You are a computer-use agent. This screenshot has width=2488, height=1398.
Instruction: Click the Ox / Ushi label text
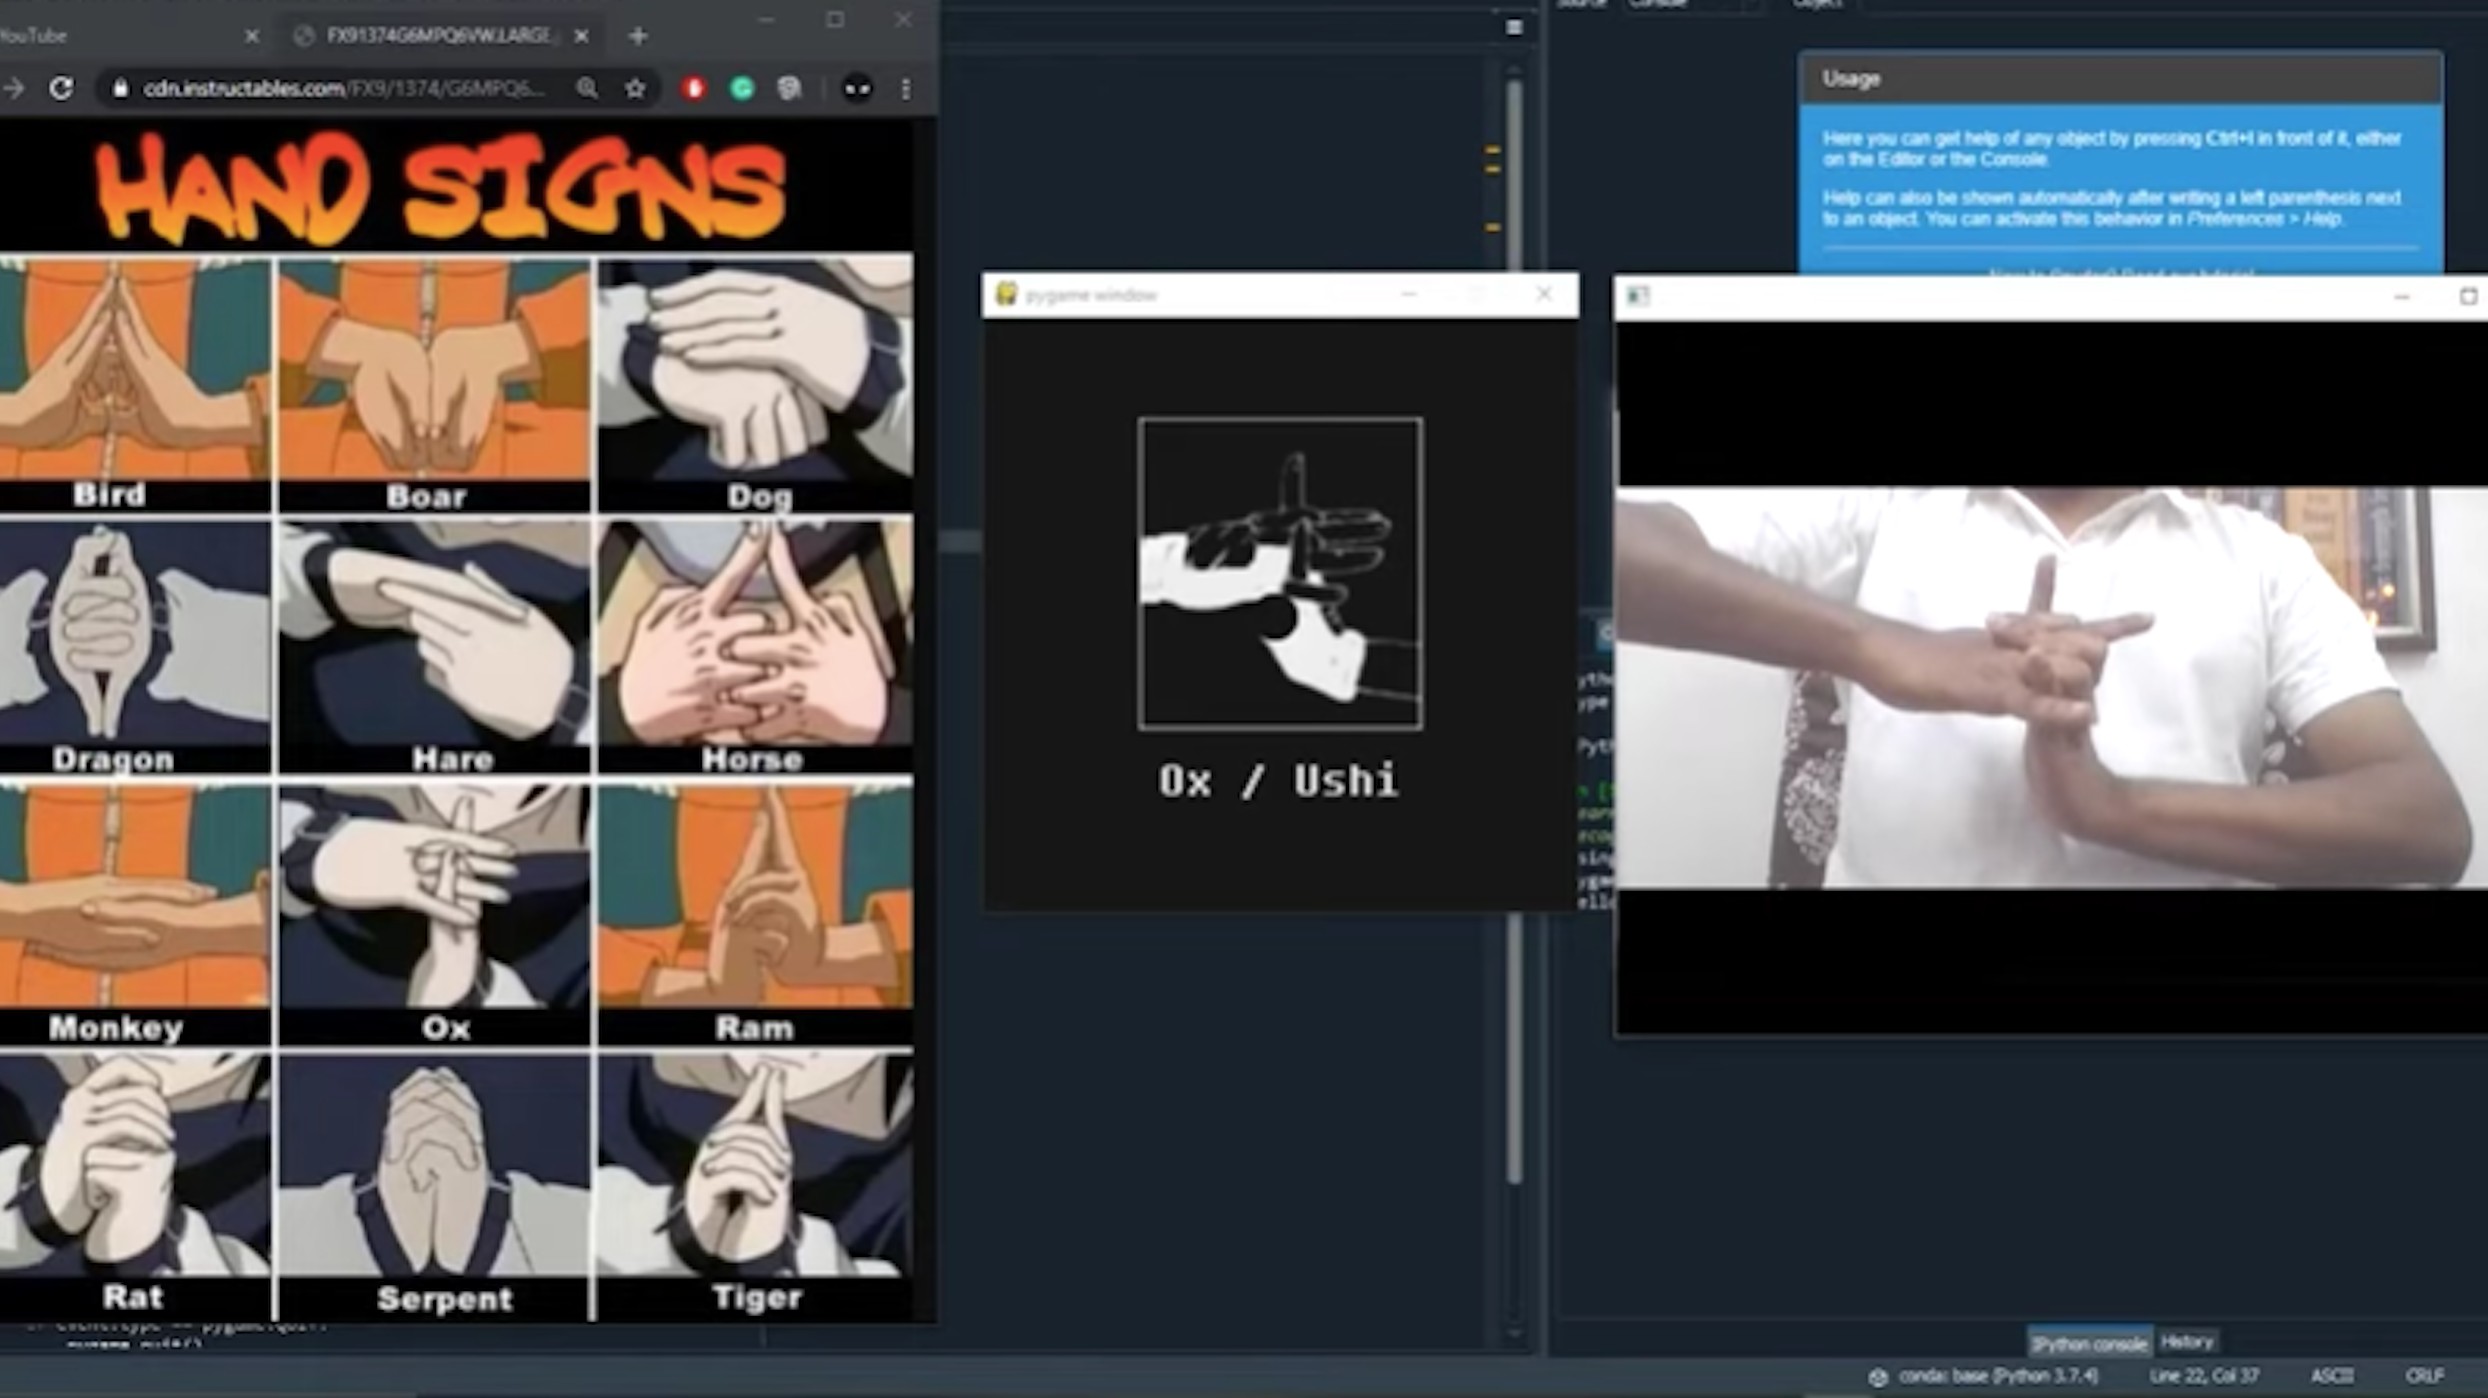[1278, 780]
